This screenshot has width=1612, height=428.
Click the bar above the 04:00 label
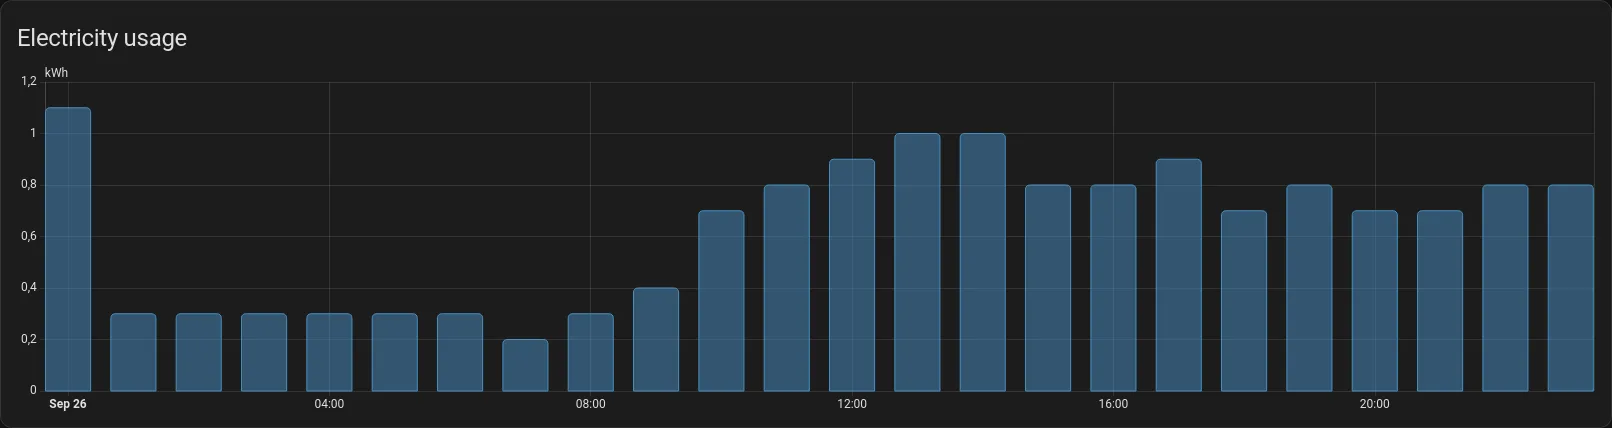coord(329,352)
